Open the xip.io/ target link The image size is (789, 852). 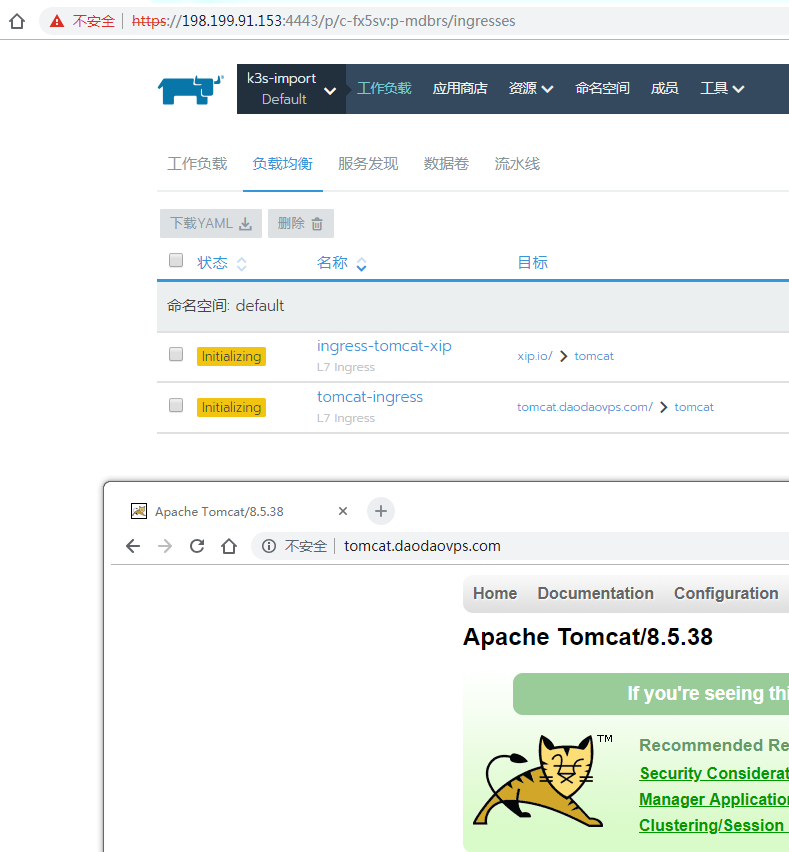[x=535, y=356]
